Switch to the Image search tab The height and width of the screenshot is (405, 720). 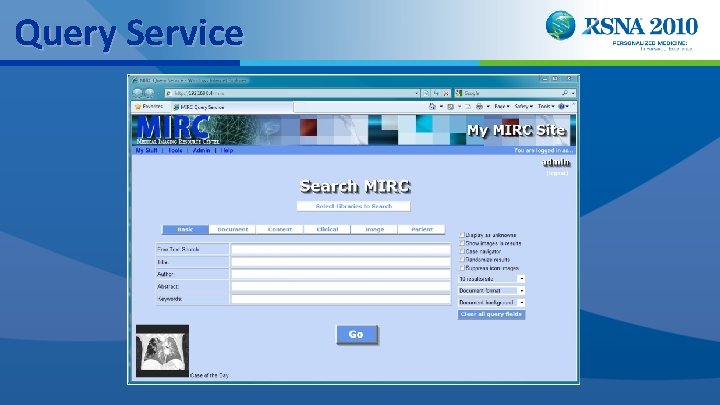click(x=374, y=229)
